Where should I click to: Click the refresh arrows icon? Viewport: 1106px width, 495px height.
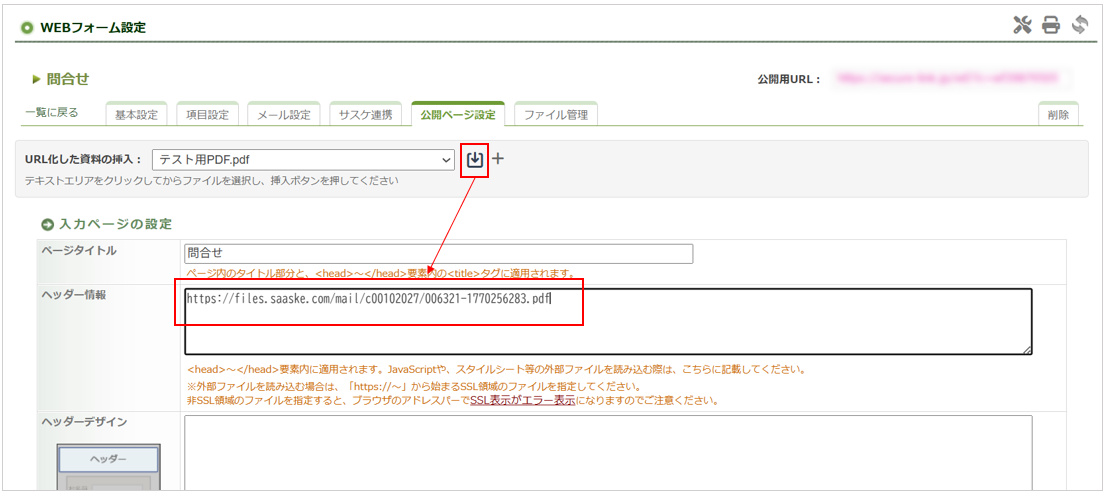pyautogui.click(x=1079, y=26)
